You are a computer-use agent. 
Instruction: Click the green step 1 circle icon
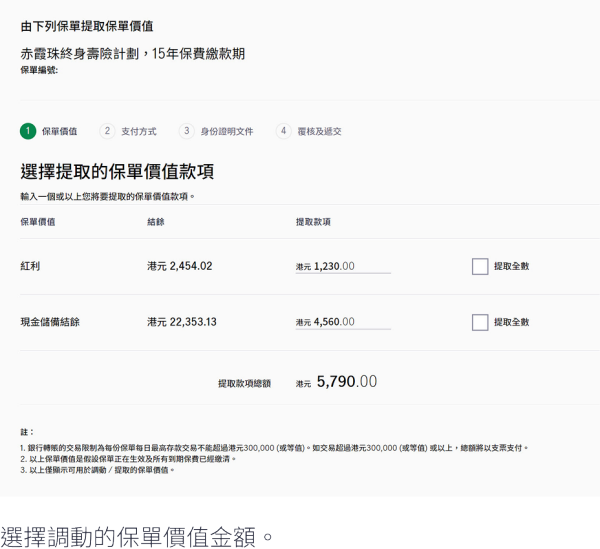[x=28, y=131]
